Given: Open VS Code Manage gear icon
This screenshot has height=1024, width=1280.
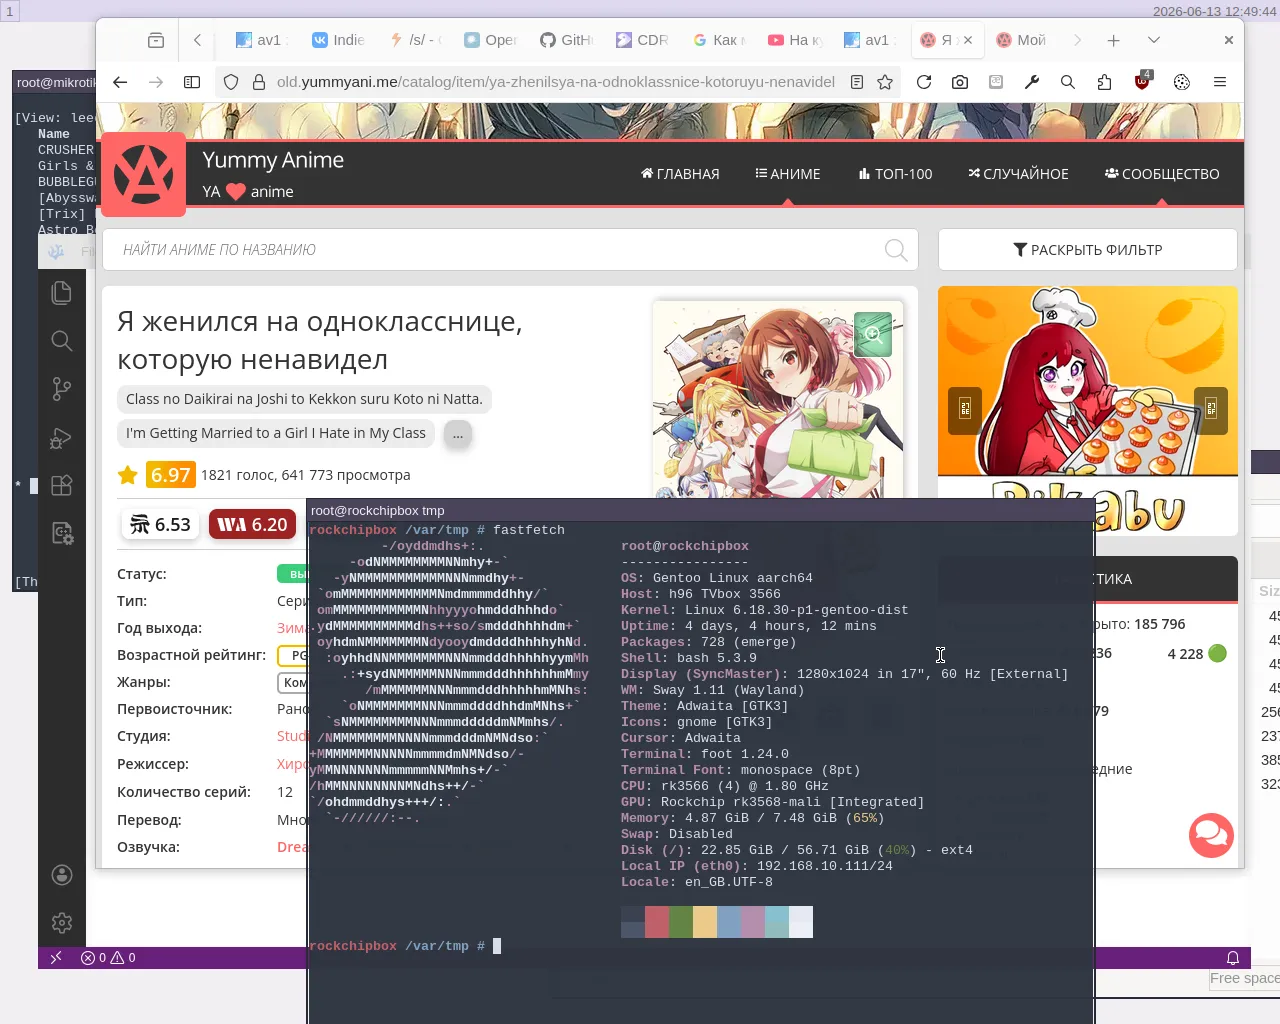Looking at the screenshot, I should coord(62,922).
